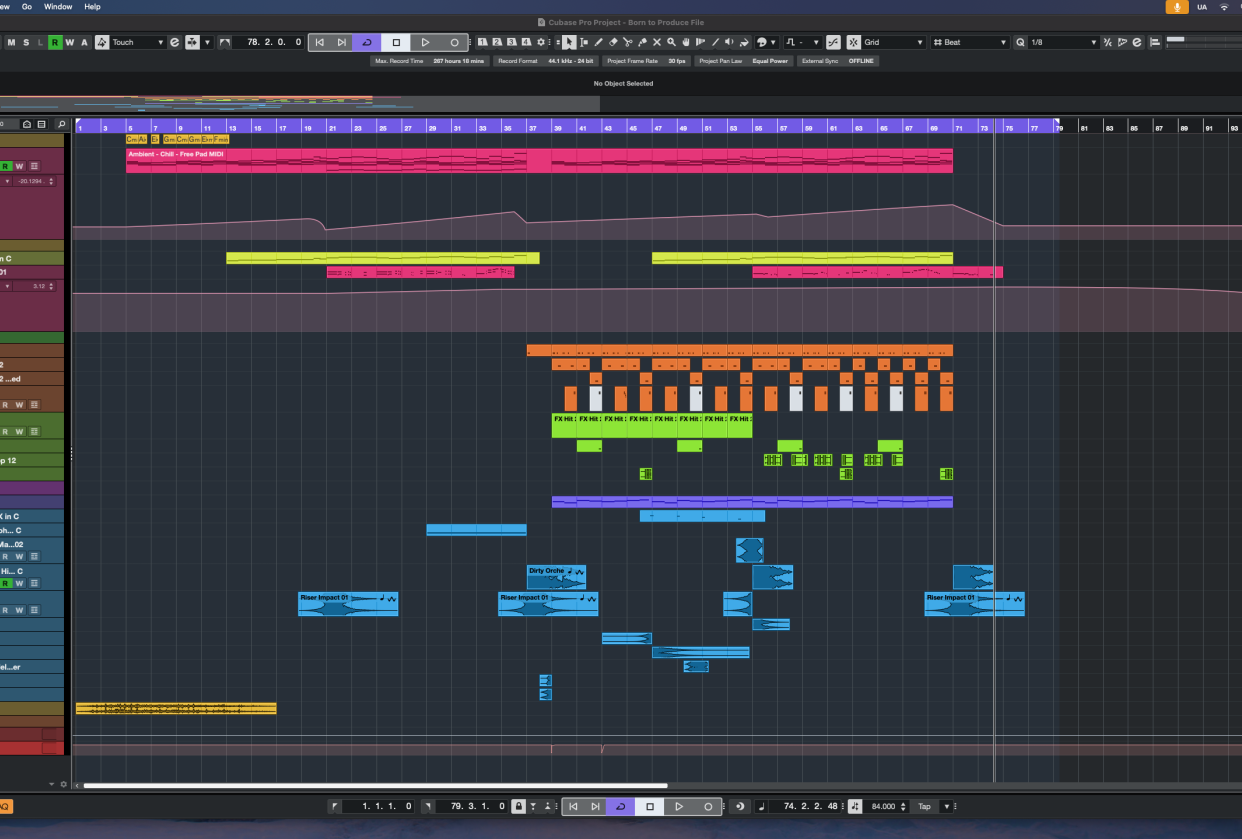1242x839 pixels.
Task: Toggle global Read automation R button
Action: (x=55, y=42)
